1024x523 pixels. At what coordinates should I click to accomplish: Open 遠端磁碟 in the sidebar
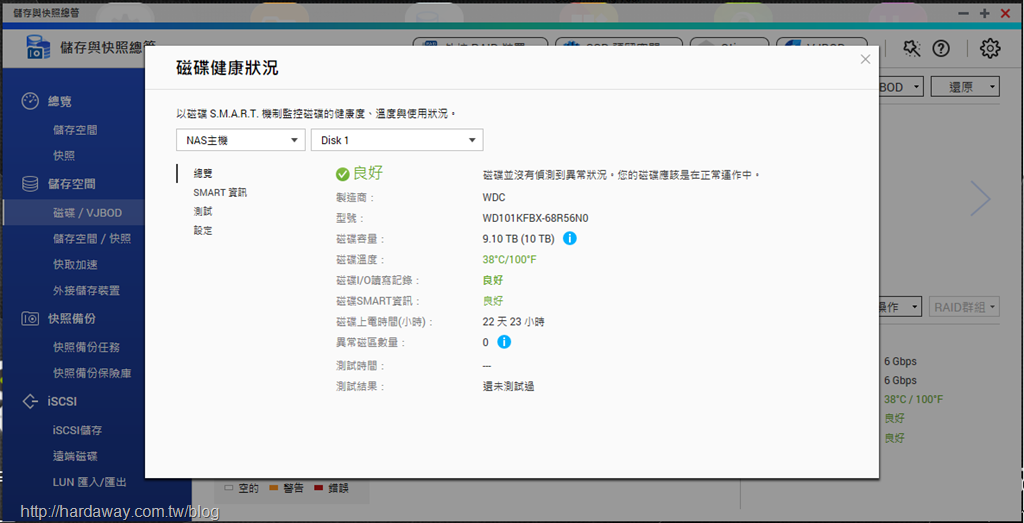[75, 456]
